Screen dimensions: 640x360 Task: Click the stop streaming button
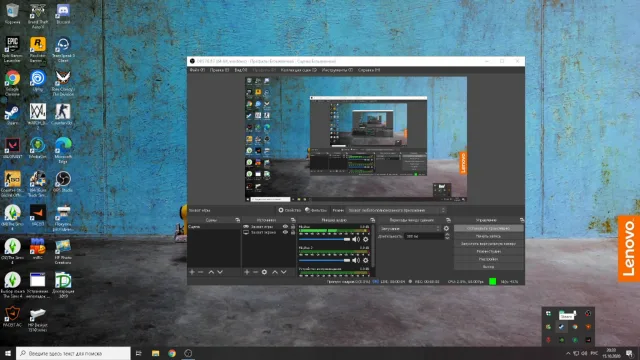tap(489, 229)
